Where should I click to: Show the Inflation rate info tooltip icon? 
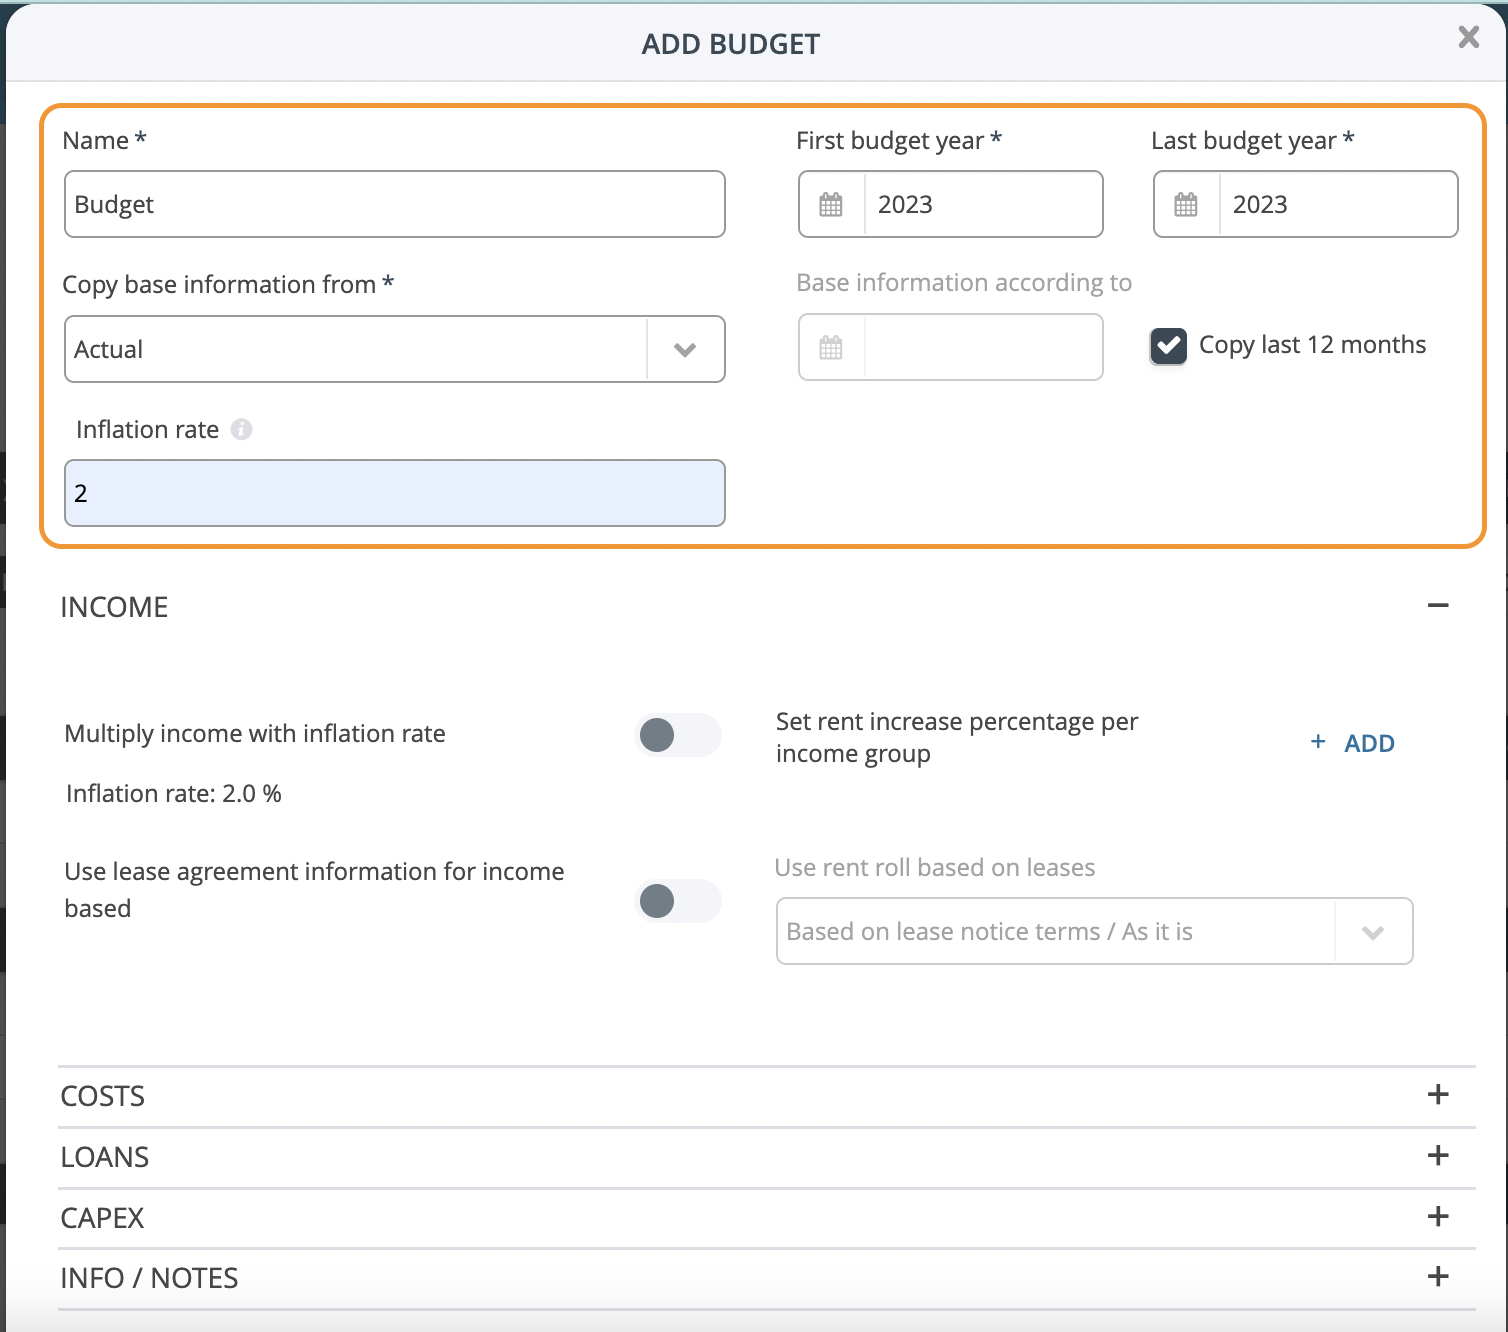(x=241, y=429)
